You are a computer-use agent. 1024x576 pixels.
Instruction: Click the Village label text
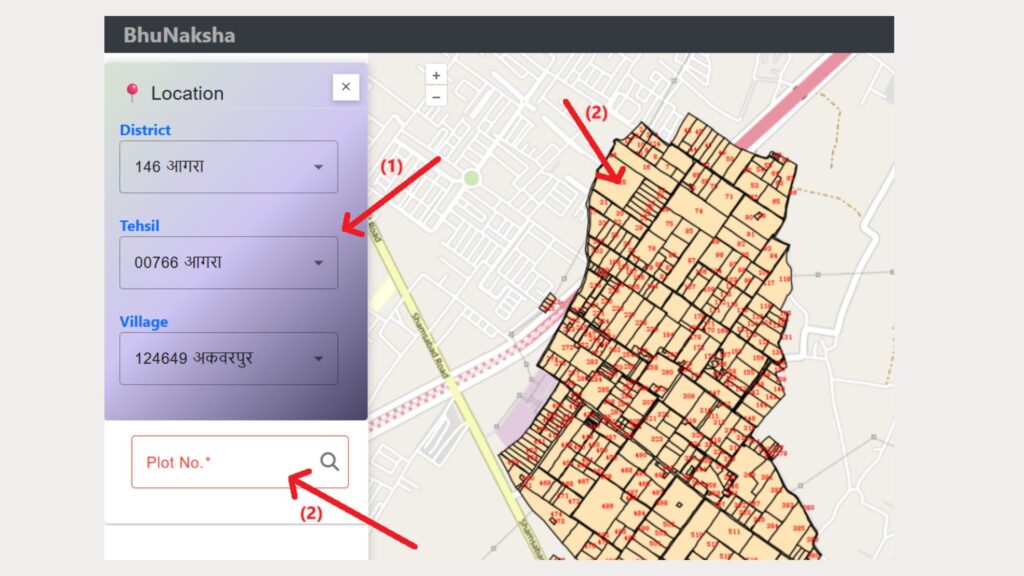coord(144,322)
